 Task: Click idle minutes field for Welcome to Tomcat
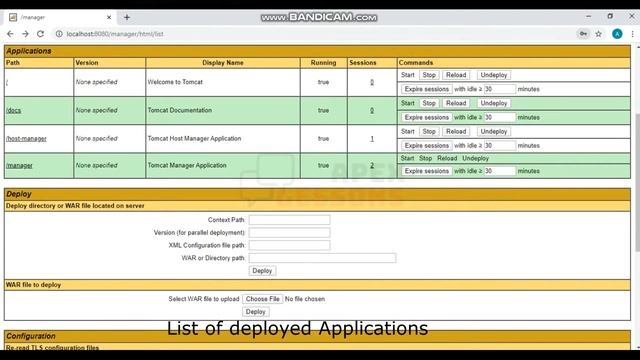(500, 89)
